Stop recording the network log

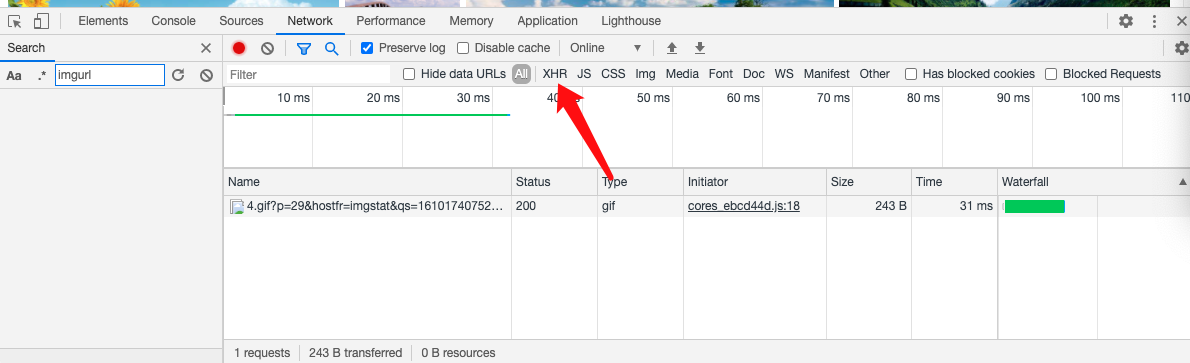point(239,48)
